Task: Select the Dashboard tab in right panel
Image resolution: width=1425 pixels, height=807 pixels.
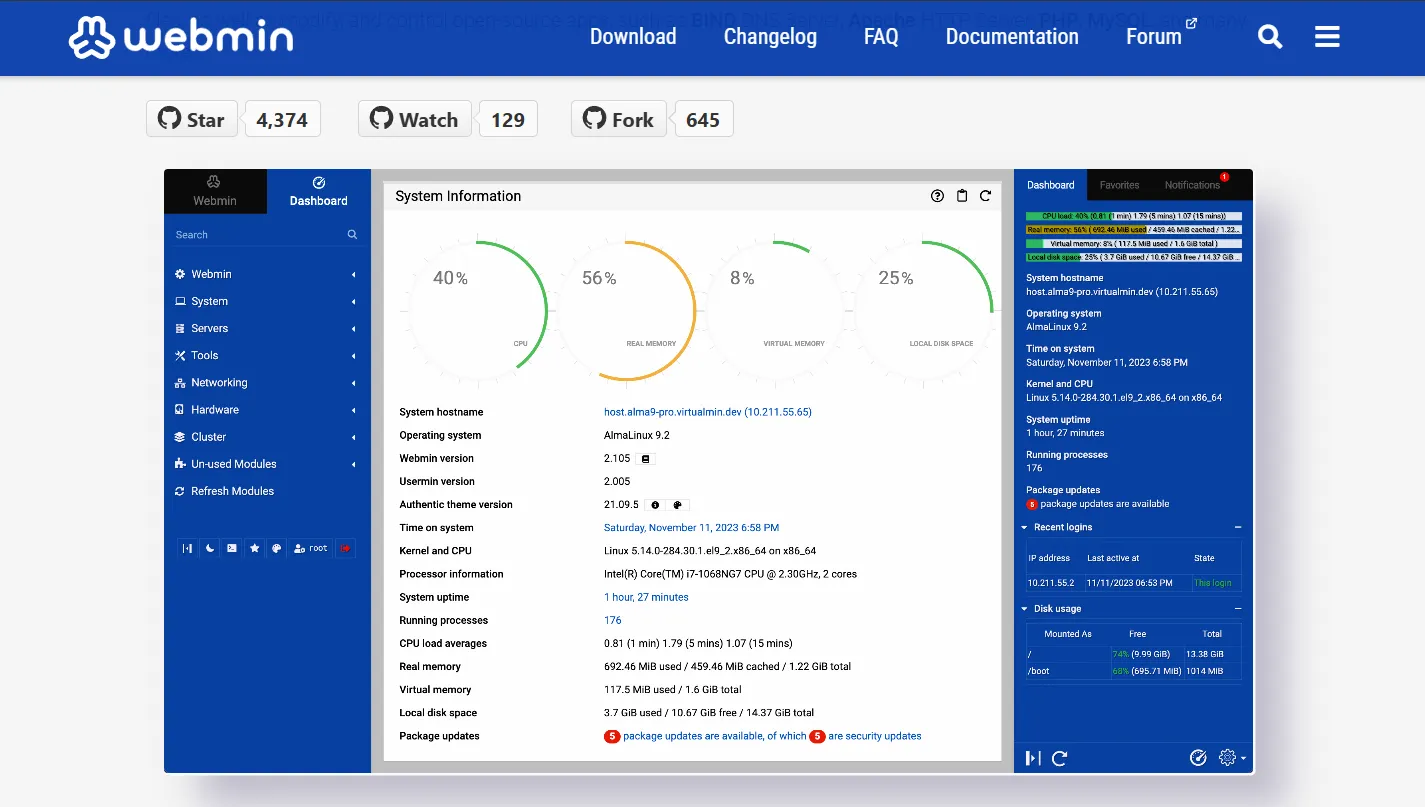Action: tap(1051, 185)
